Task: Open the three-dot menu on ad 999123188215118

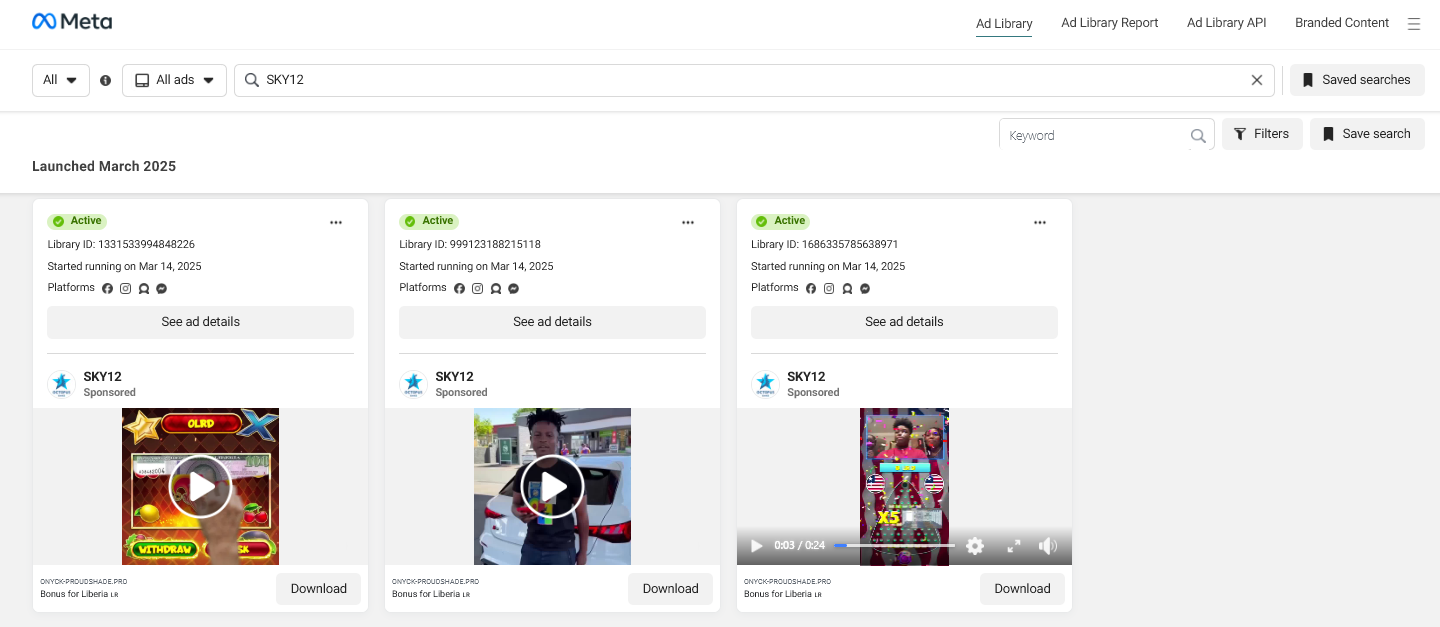Action: click(688, 222)
